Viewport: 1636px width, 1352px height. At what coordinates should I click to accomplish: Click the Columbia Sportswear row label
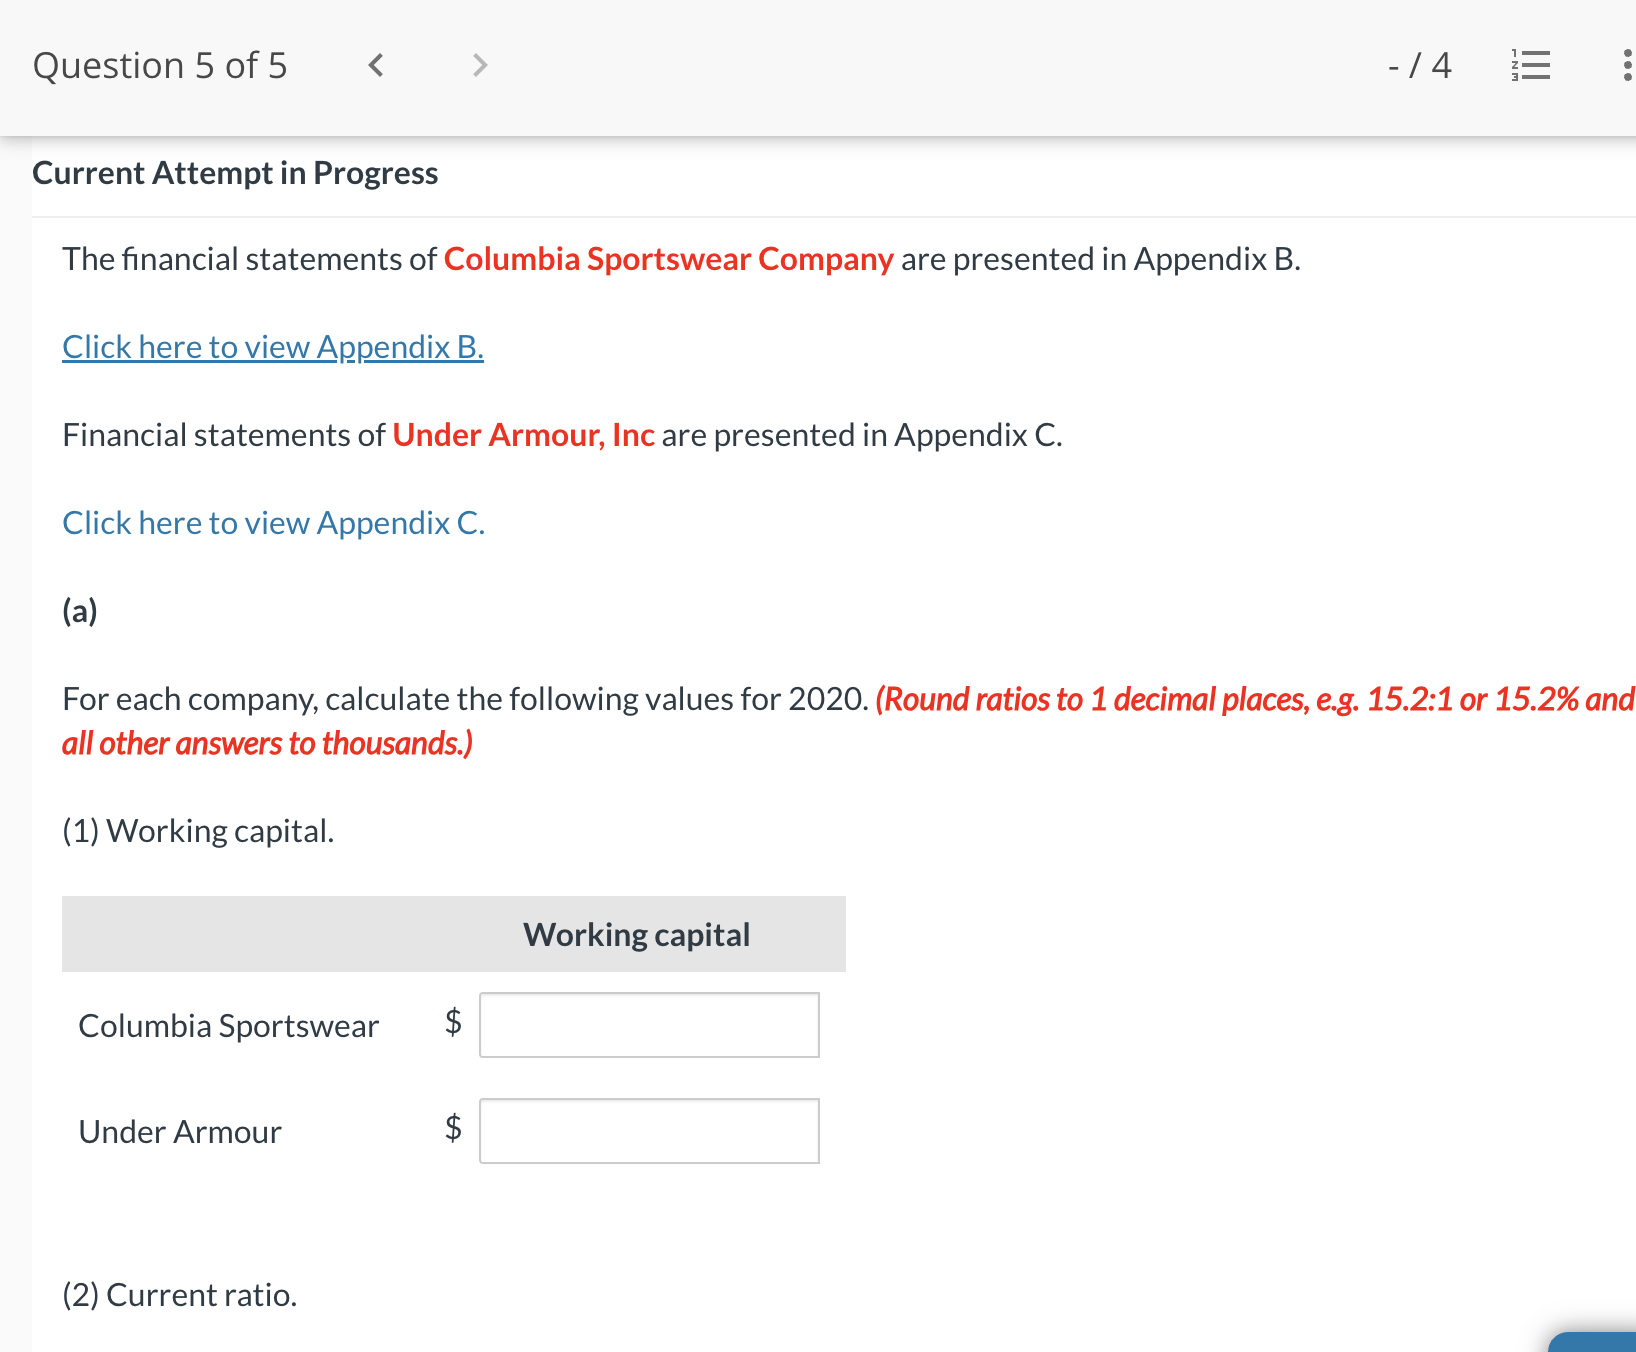229,1026
